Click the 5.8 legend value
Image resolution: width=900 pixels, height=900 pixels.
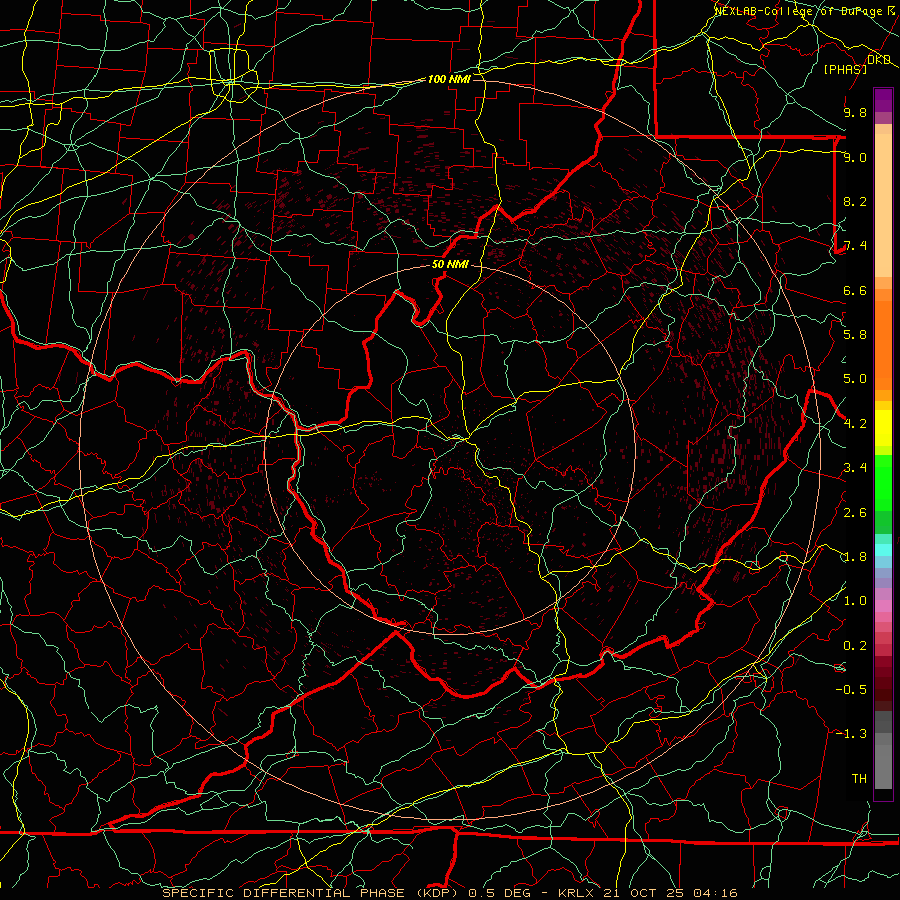855,335
